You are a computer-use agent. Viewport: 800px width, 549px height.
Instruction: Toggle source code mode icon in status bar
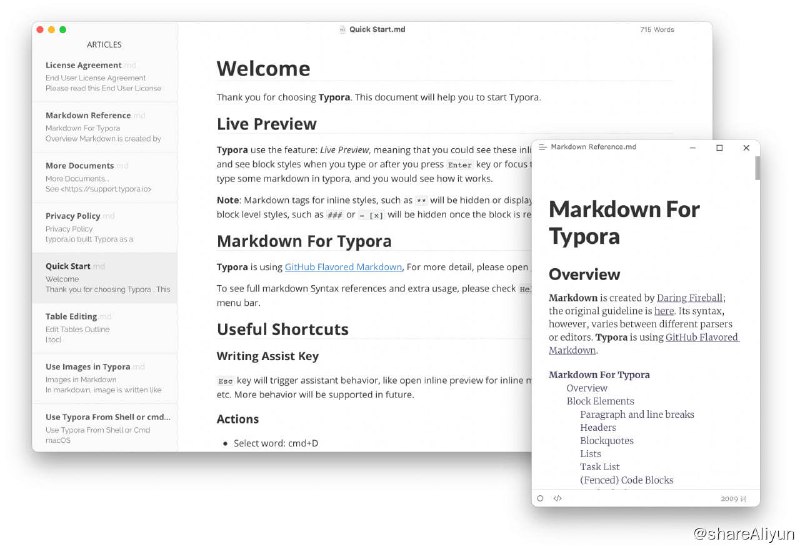pos(557,497)
